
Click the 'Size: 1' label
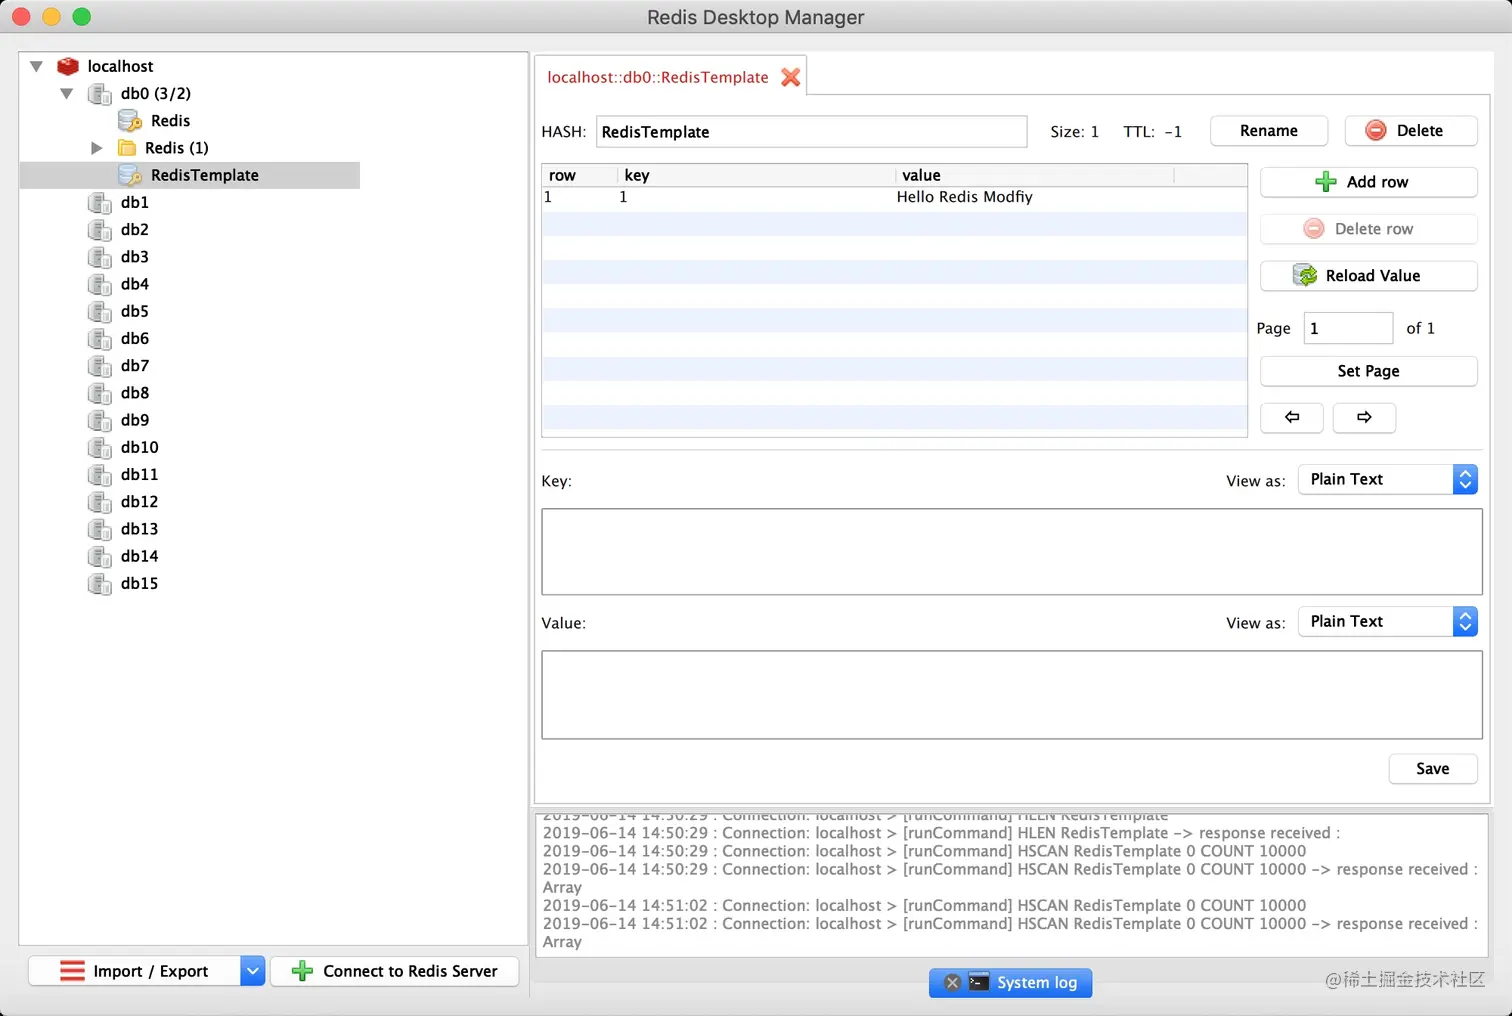(x=1074, y=132)
